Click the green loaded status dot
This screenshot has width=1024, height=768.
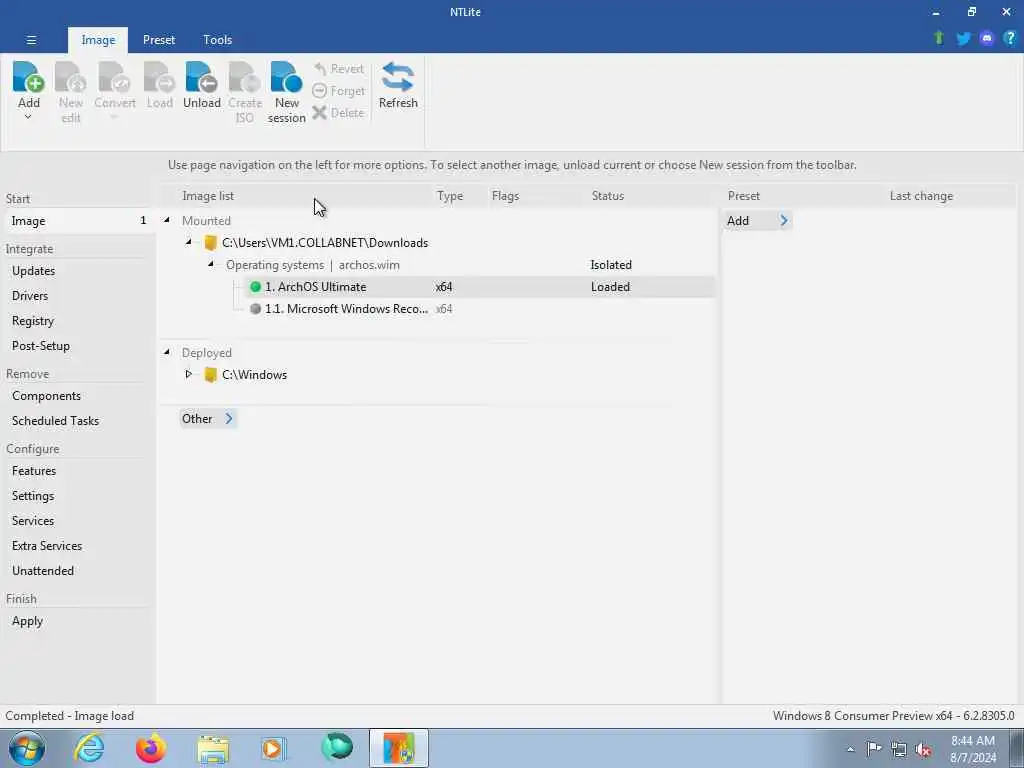[x=255, y=287]
